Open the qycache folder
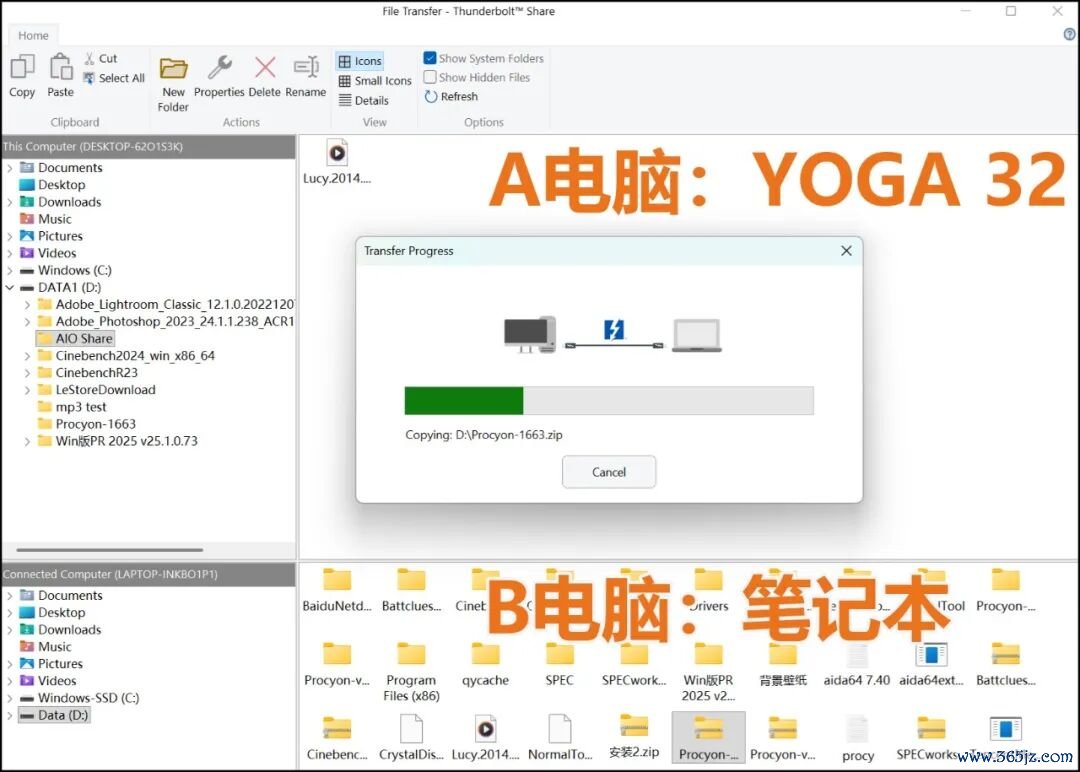Image resolution: width=1080 pixels, height=772 pixels. 486,665
